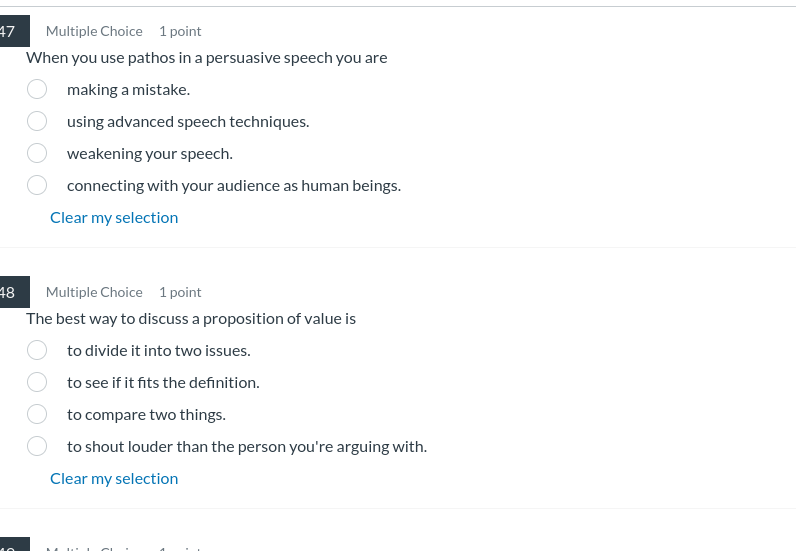Select 'connecting with your audience as human beings.'
Screen dimensions: 796x551
point(37,185)
